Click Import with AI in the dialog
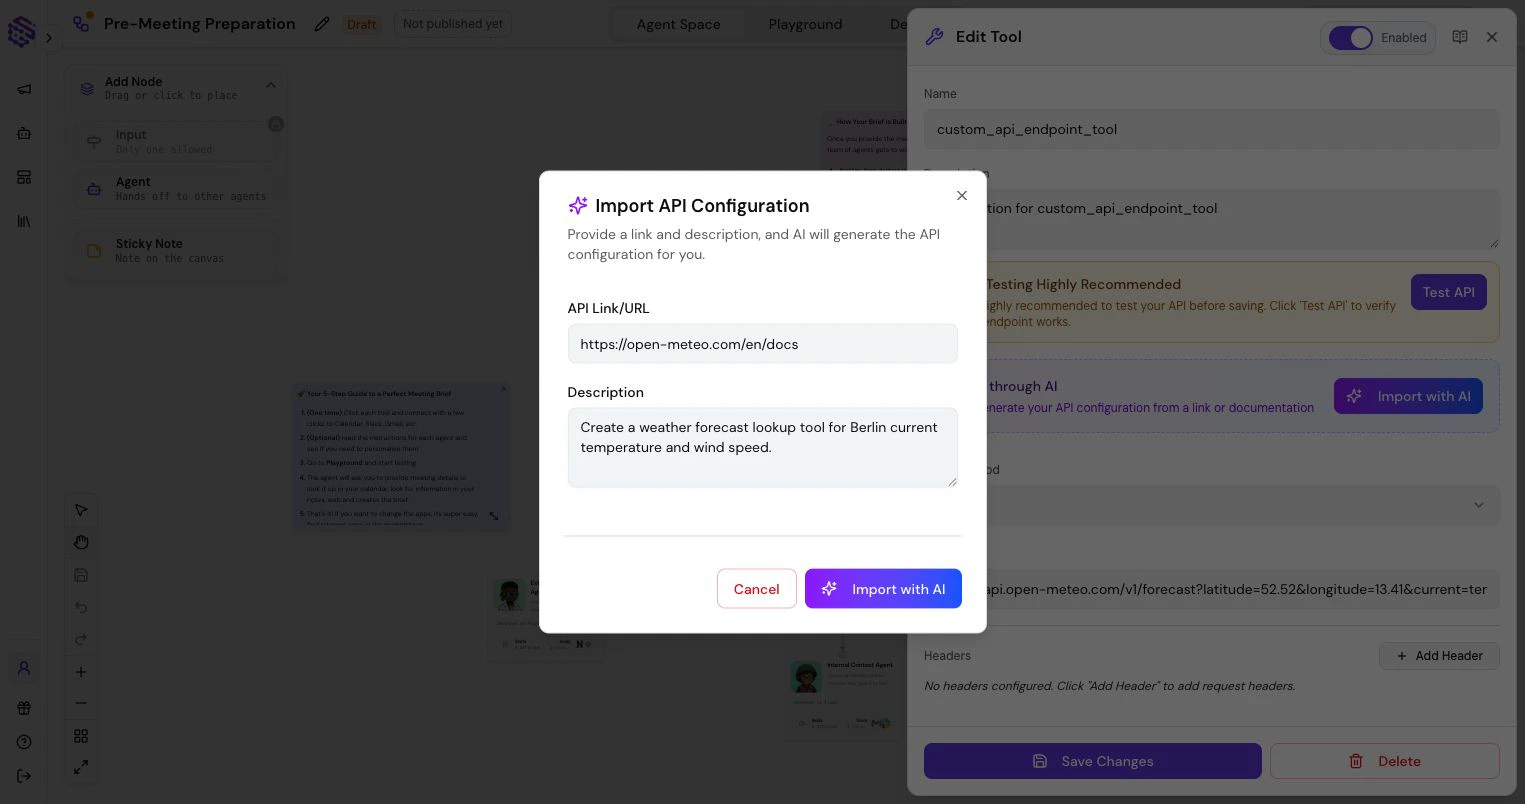Viewport: 1525px width, 804px height. (883, 589)
